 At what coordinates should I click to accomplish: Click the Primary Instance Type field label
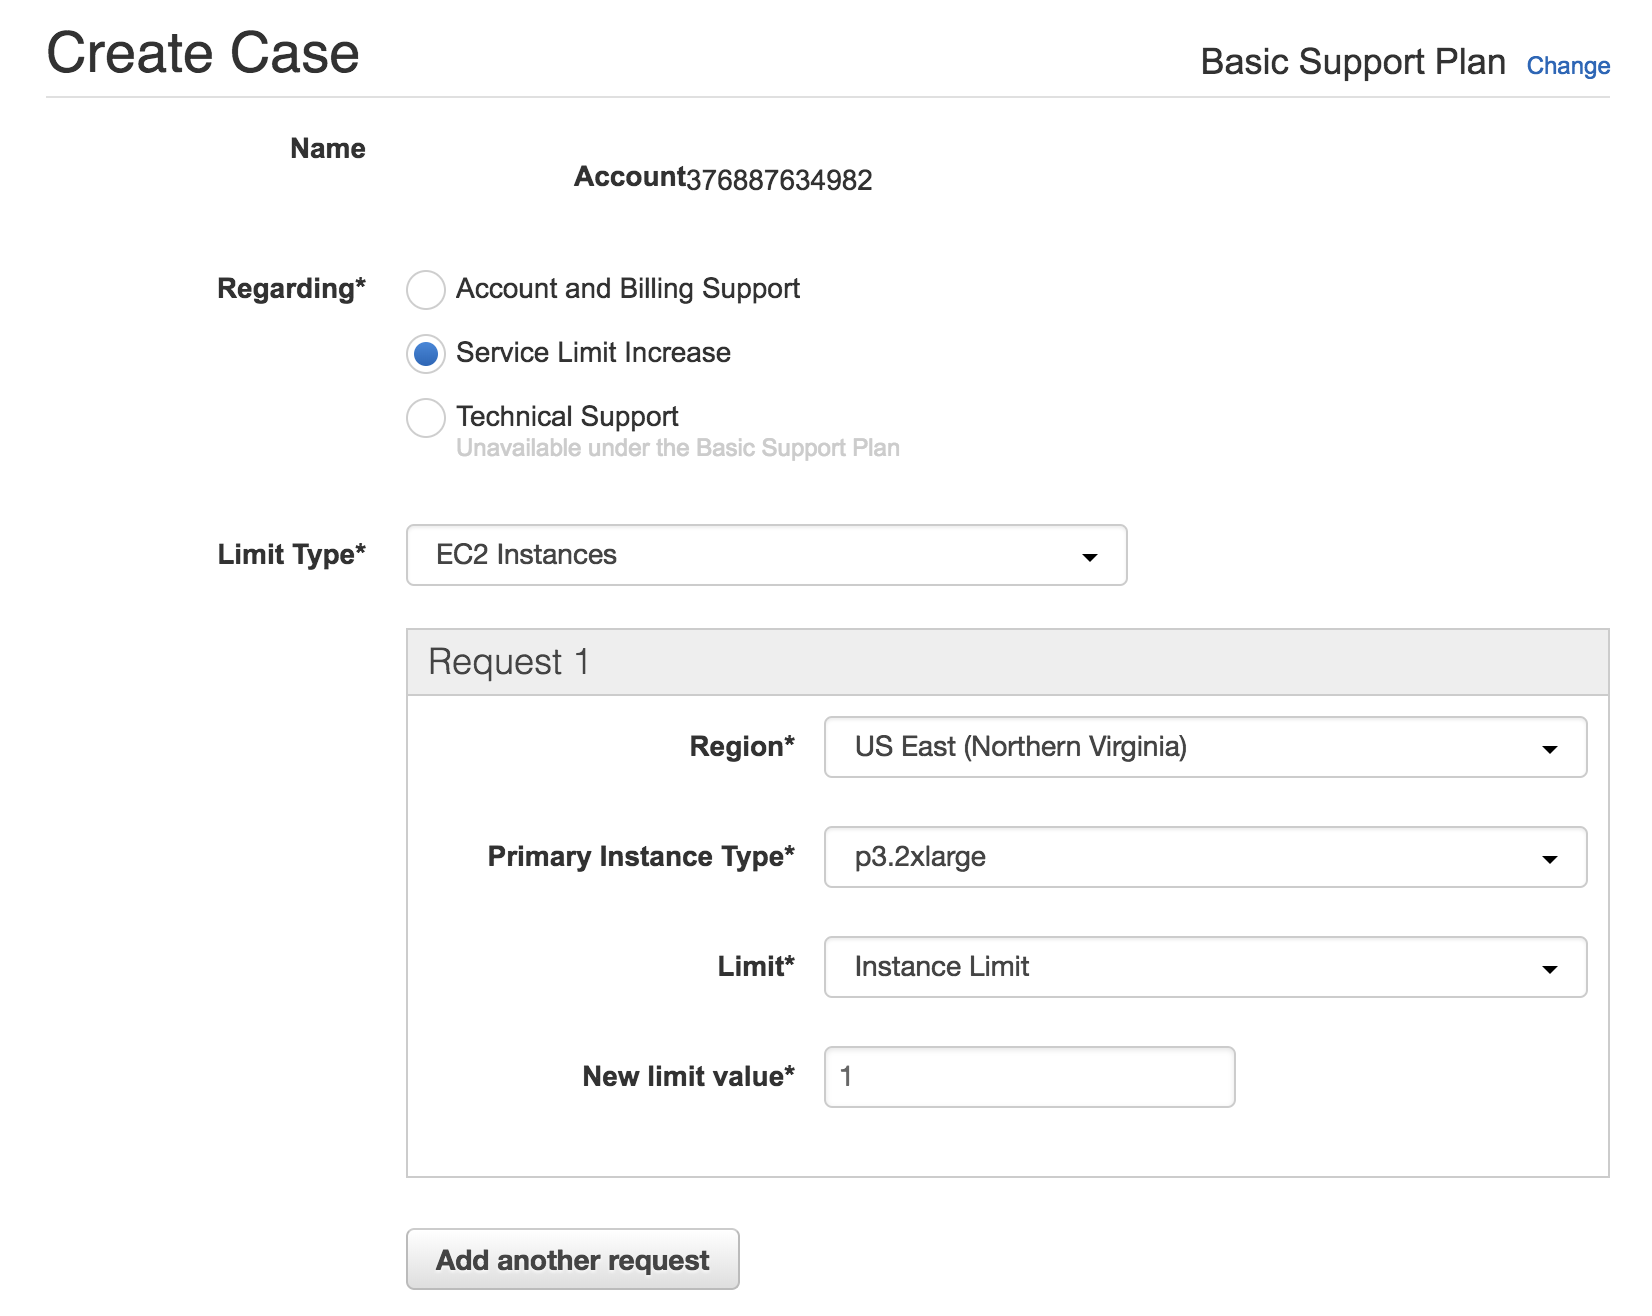pyautogui.click(x=640, y=857)
